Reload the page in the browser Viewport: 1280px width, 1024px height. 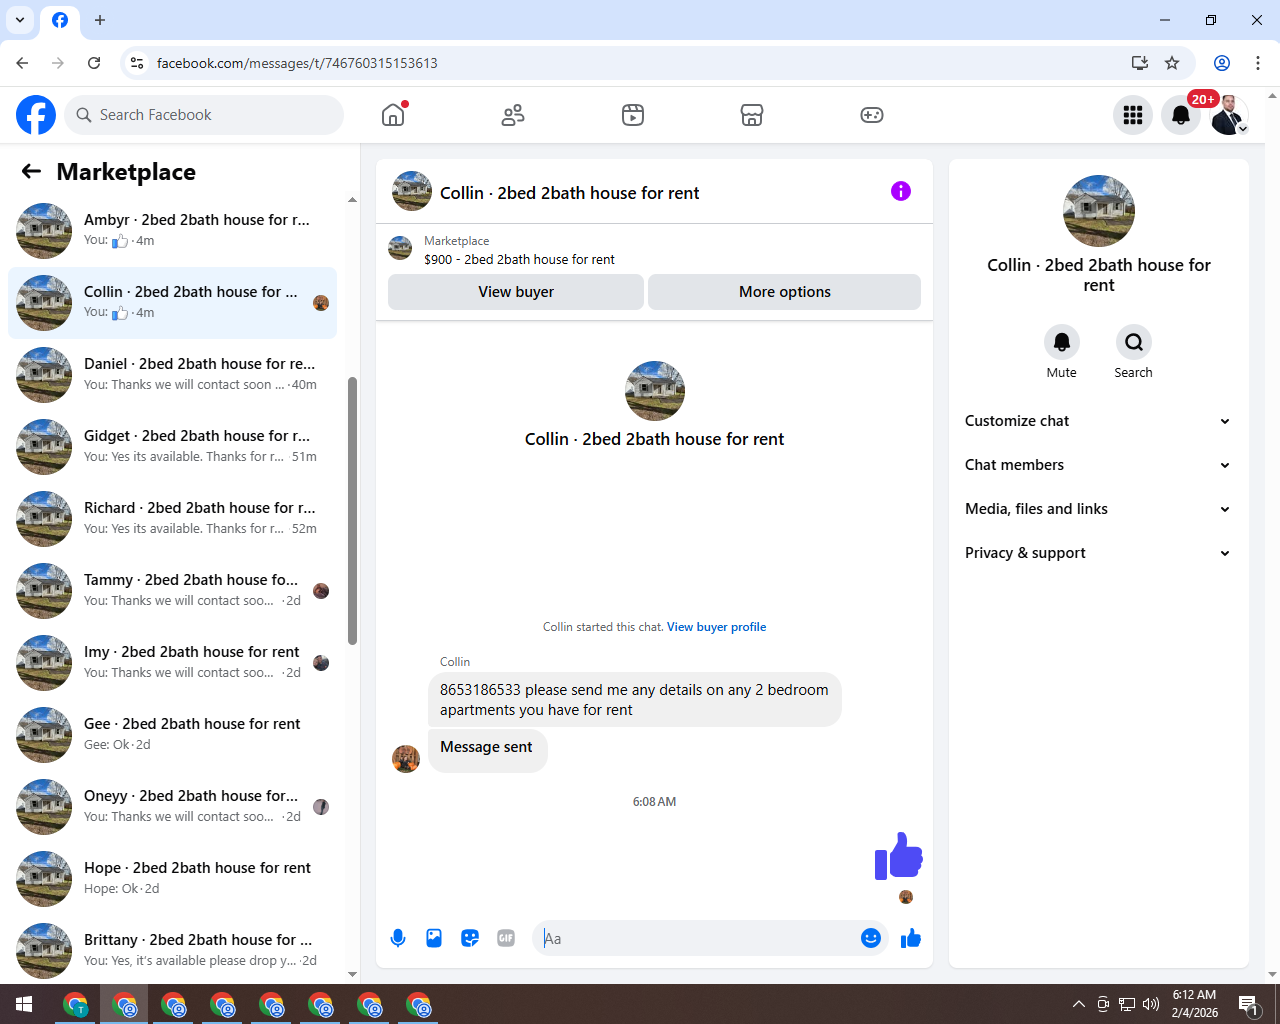[94, 63]
